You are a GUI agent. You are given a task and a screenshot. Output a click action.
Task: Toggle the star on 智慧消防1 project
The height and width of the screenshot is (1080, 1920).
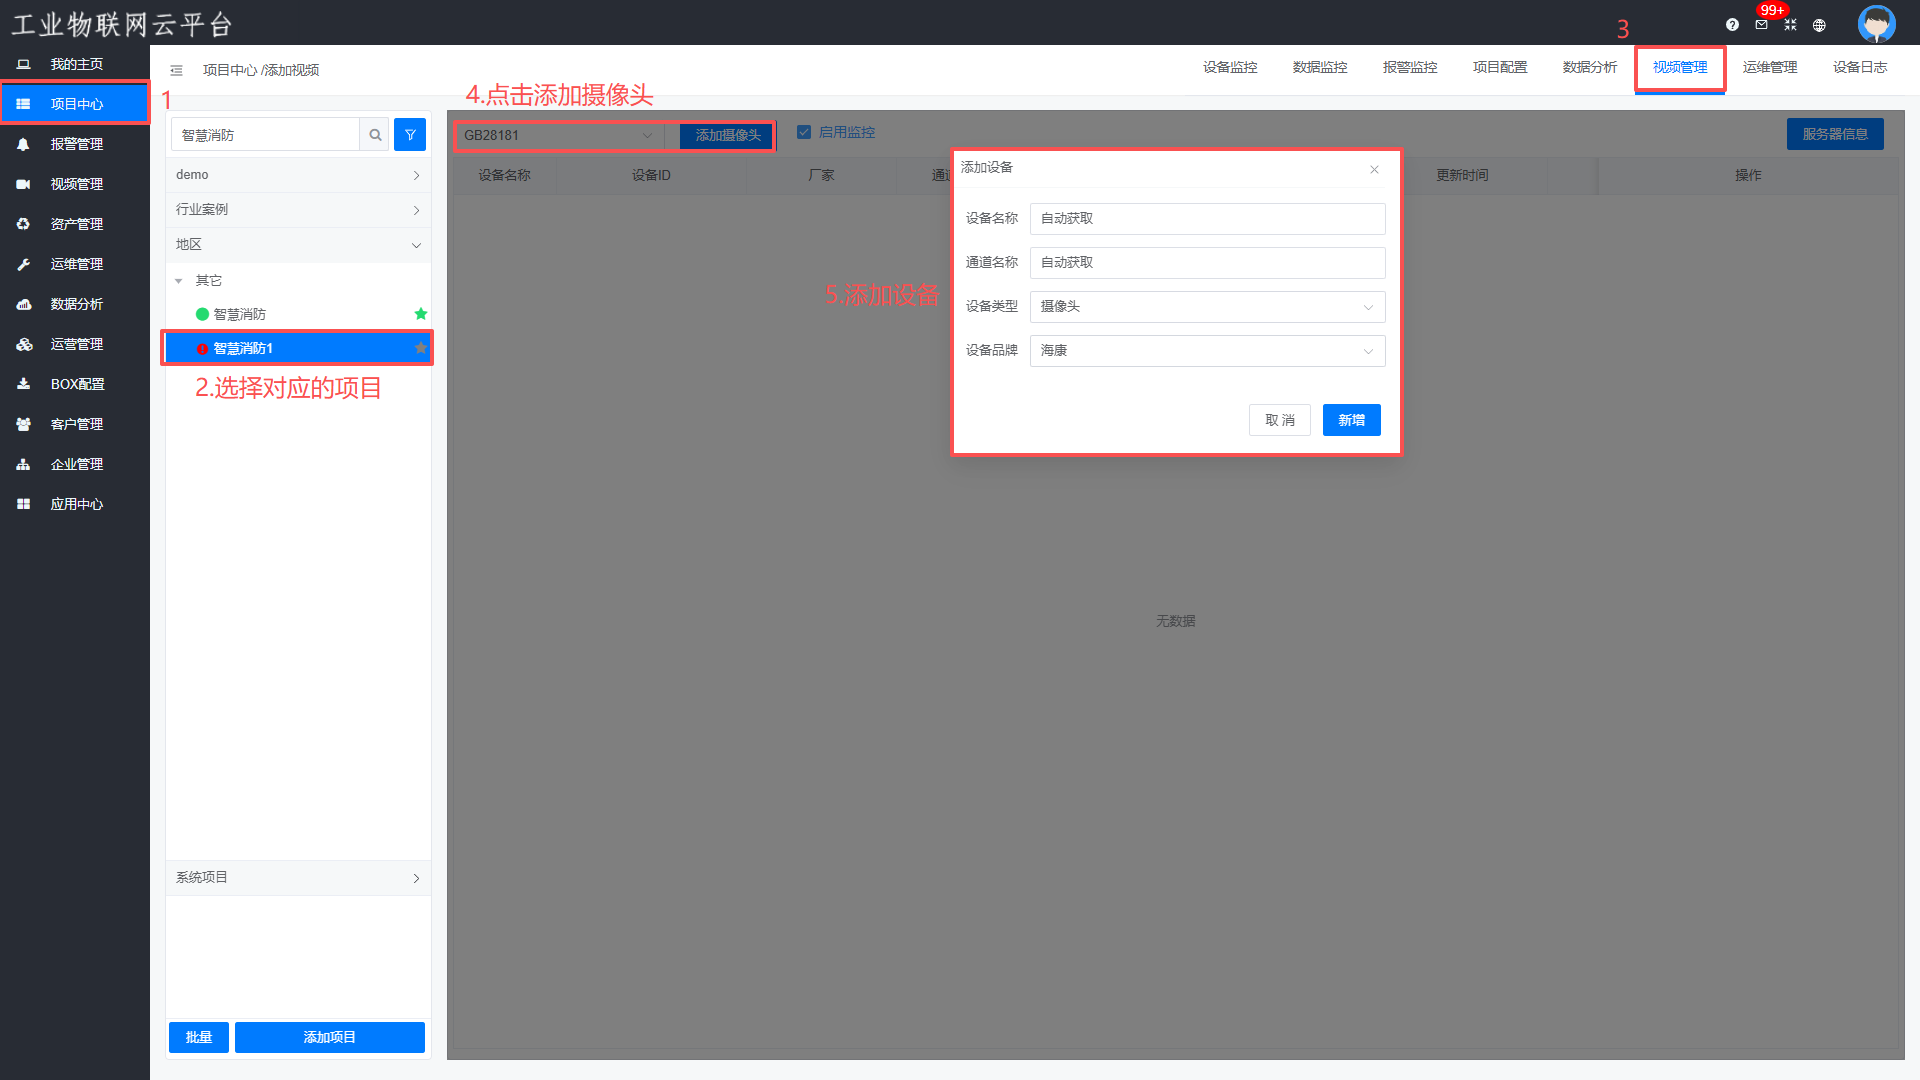(421, 348)
